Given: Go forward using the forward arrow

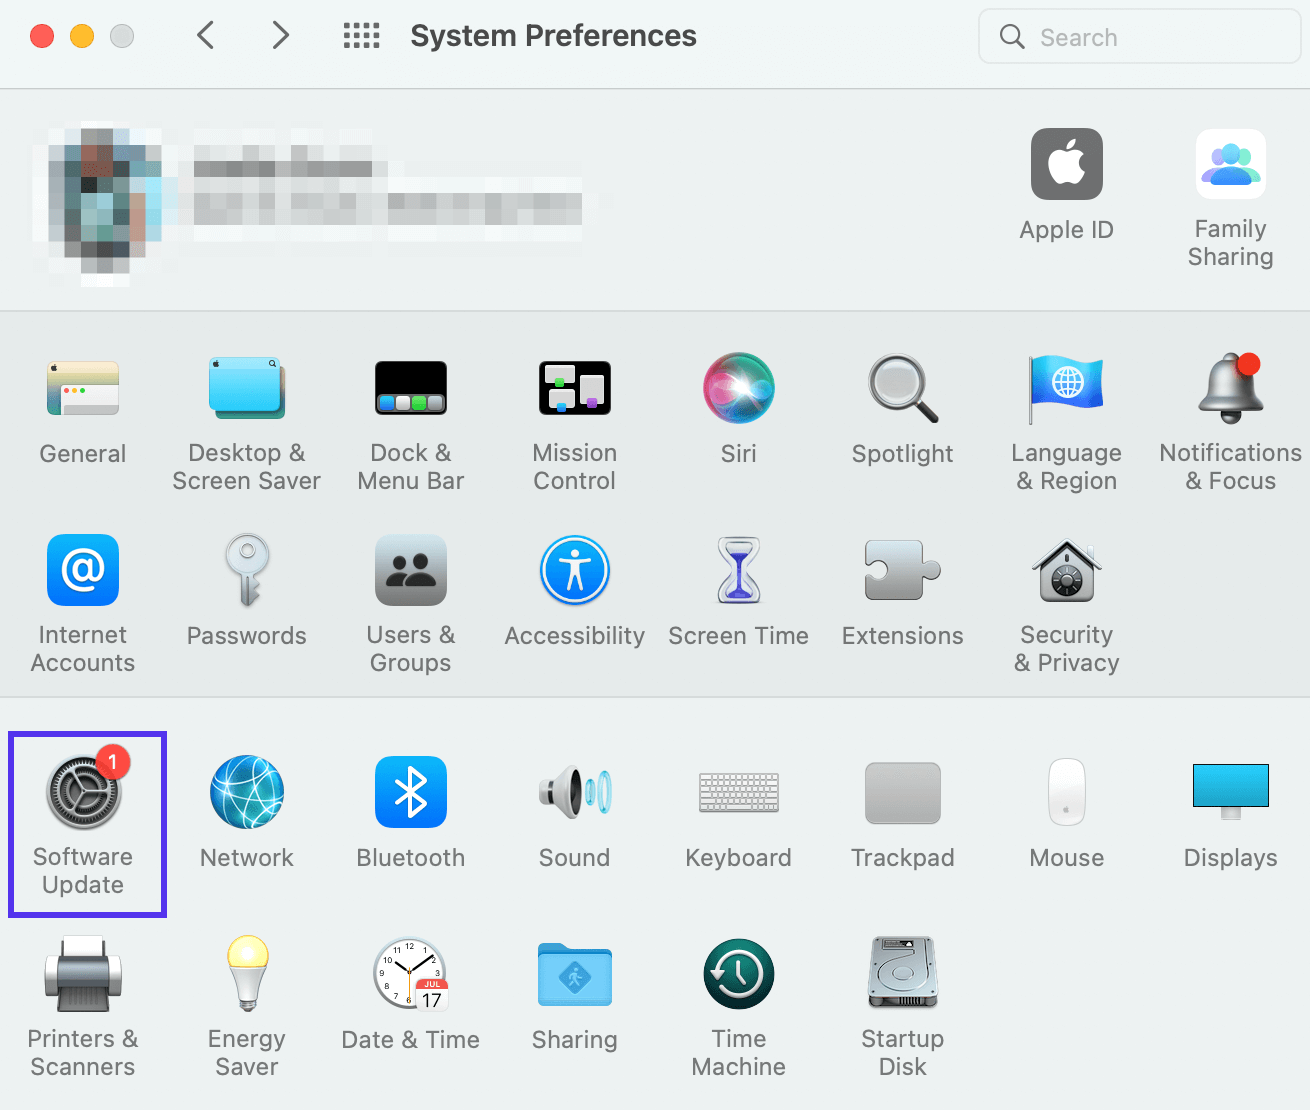Looking at the screenshot, I should tap(280, 35).
